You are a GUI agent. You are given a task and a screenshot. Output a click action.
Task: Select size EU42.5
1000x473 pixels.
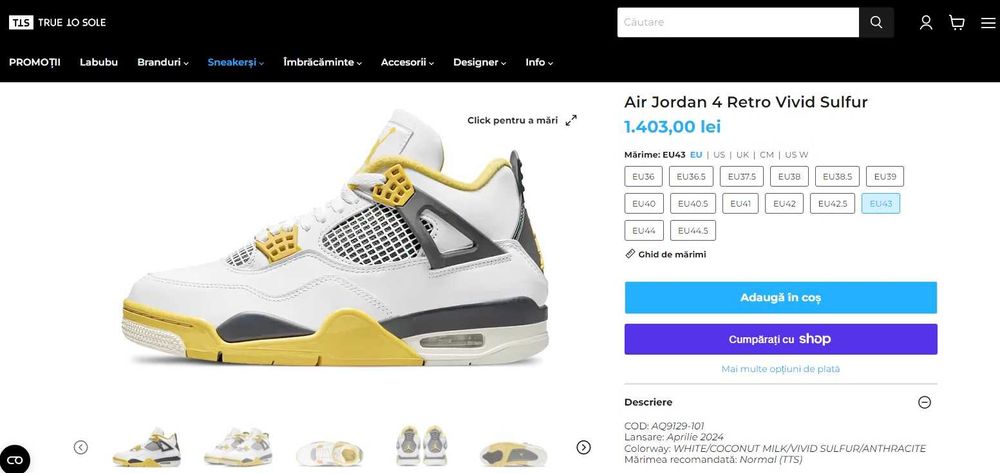coord(832,203)
